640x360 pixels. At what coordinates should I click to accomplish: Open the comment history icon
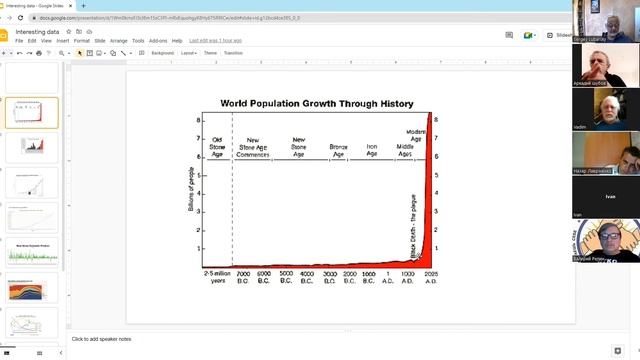[x=509, y=35]
